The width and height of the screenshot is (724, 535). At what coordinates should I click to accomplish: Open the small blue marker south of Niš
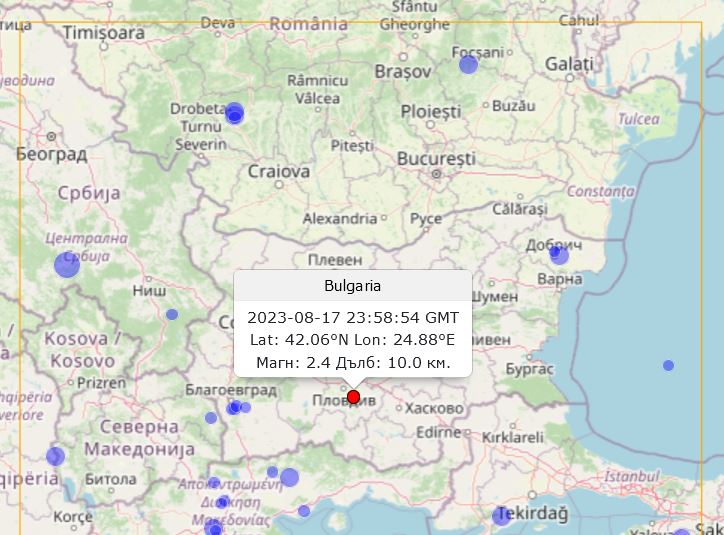coord(172,314)
